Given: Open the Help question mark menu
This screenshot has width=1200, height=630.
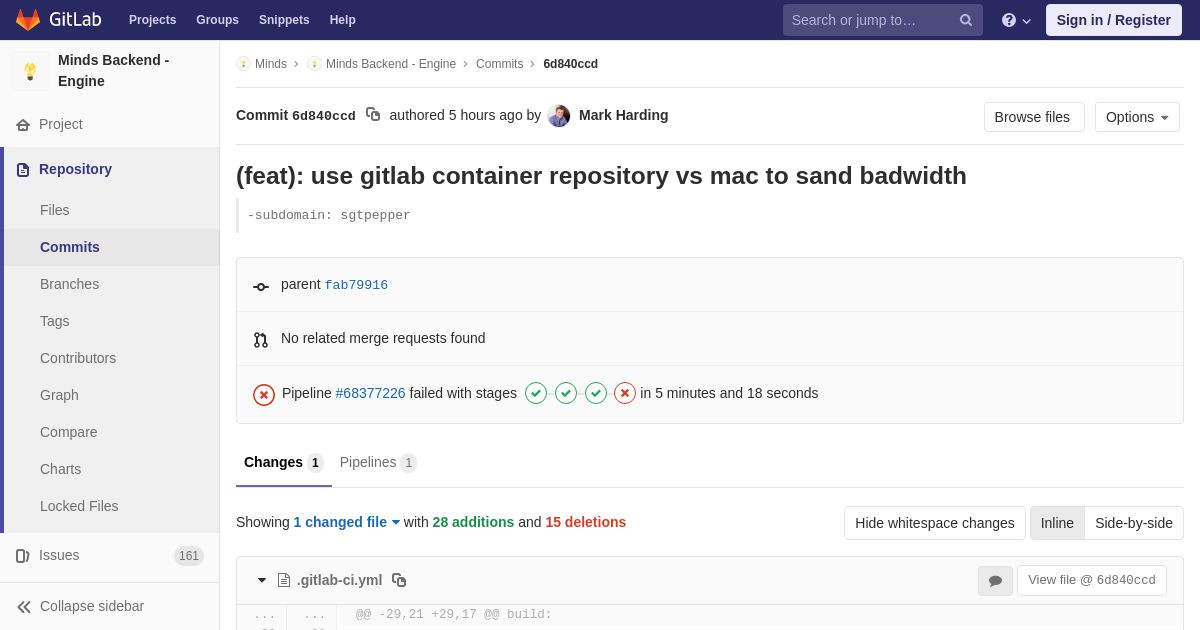Looking at the screenshot, I should point(1015,20).
